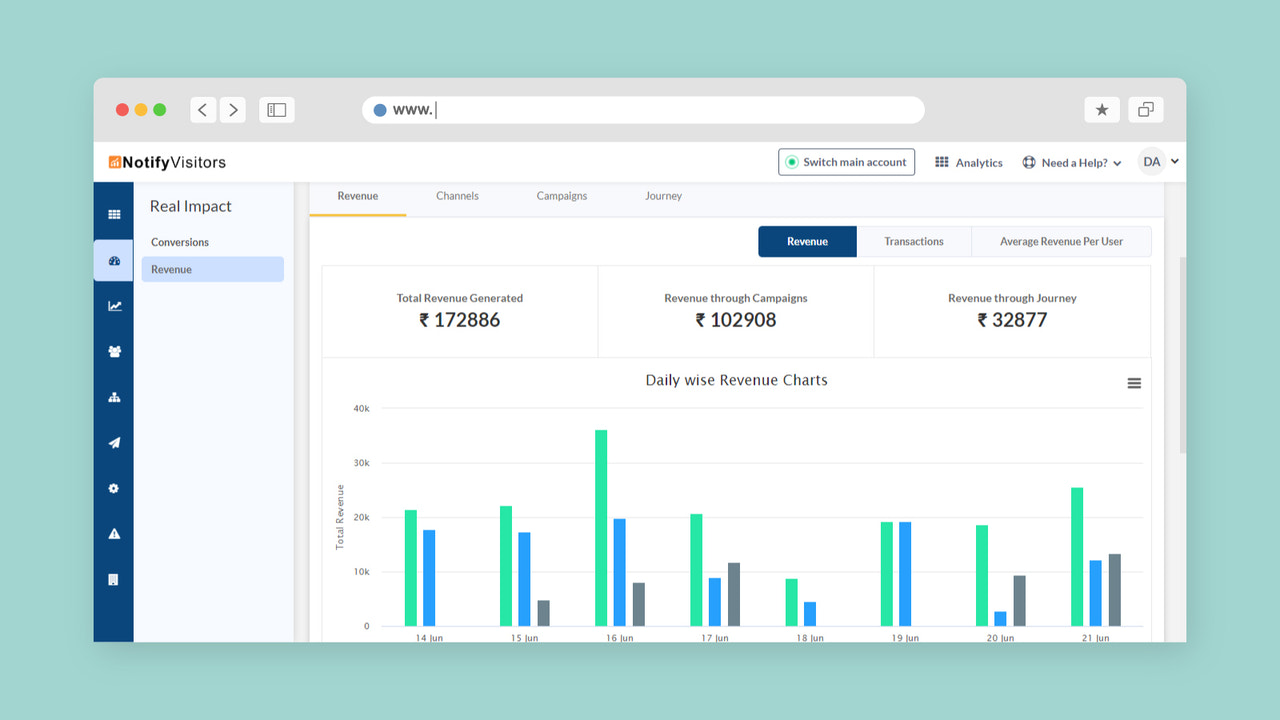Screen dimensions: 1280x720
Task: Select the journey sitemap icon in sidebar
Action: pos(113,397)
